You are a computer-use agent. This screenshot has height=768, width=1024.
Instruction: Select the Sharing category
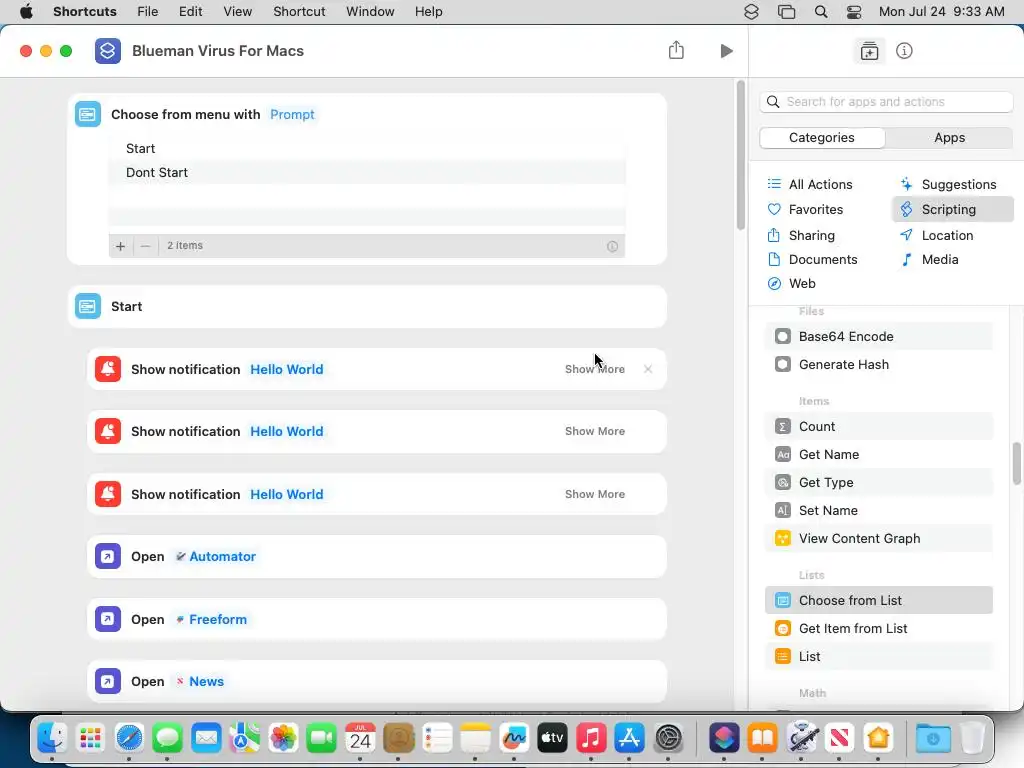801,235
